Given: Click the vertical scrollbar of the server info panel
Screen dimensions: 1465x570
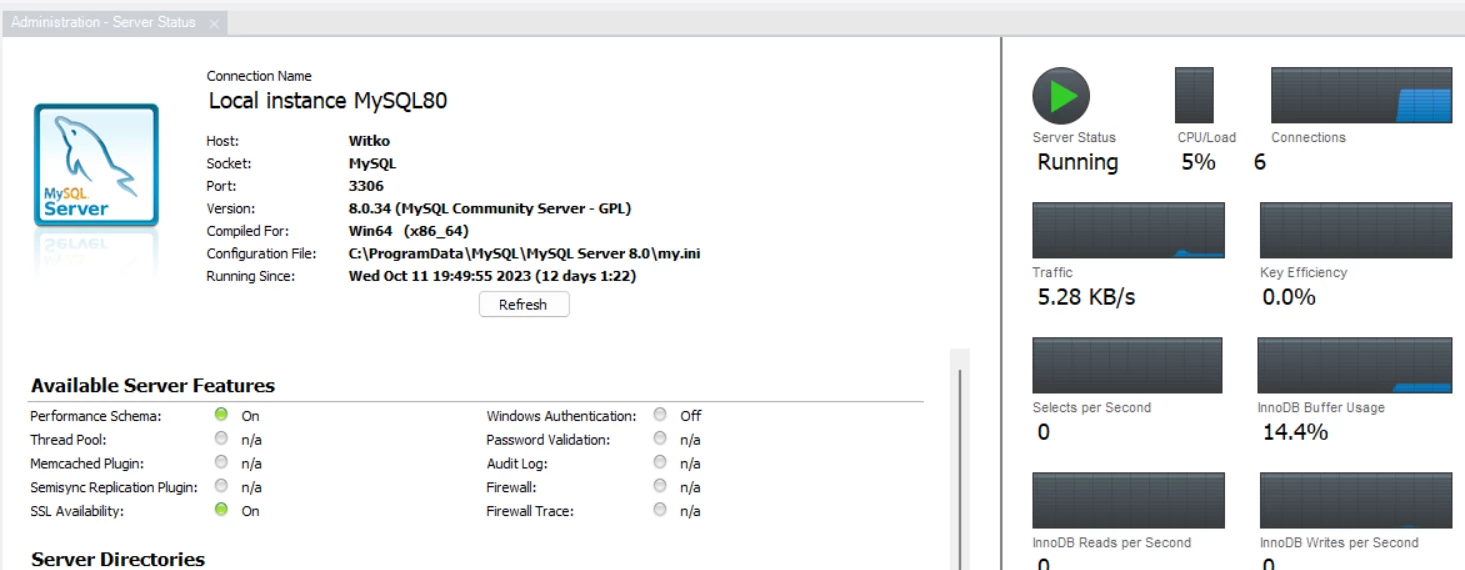Looking at the screenshot, I should 960,459.
